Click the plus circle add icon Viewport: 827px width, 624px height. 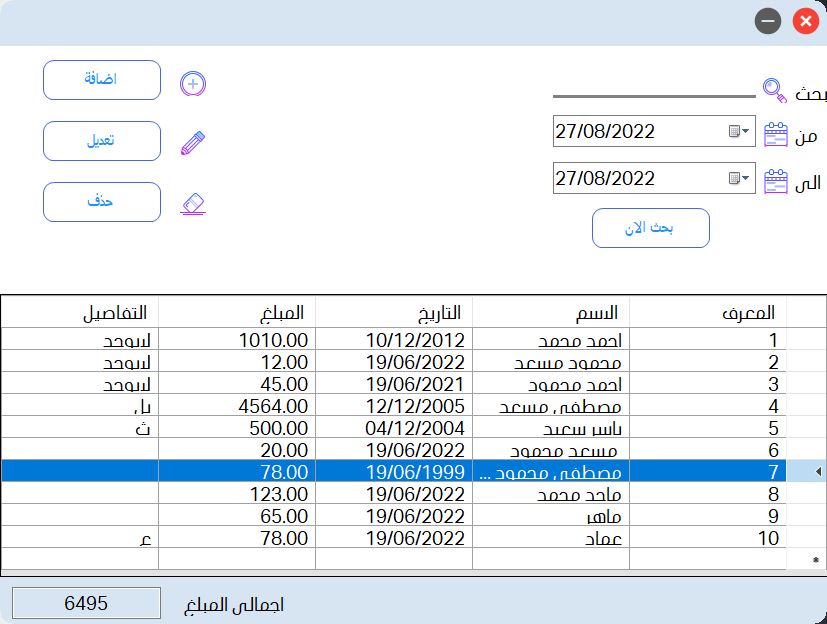tap(193, 84)
